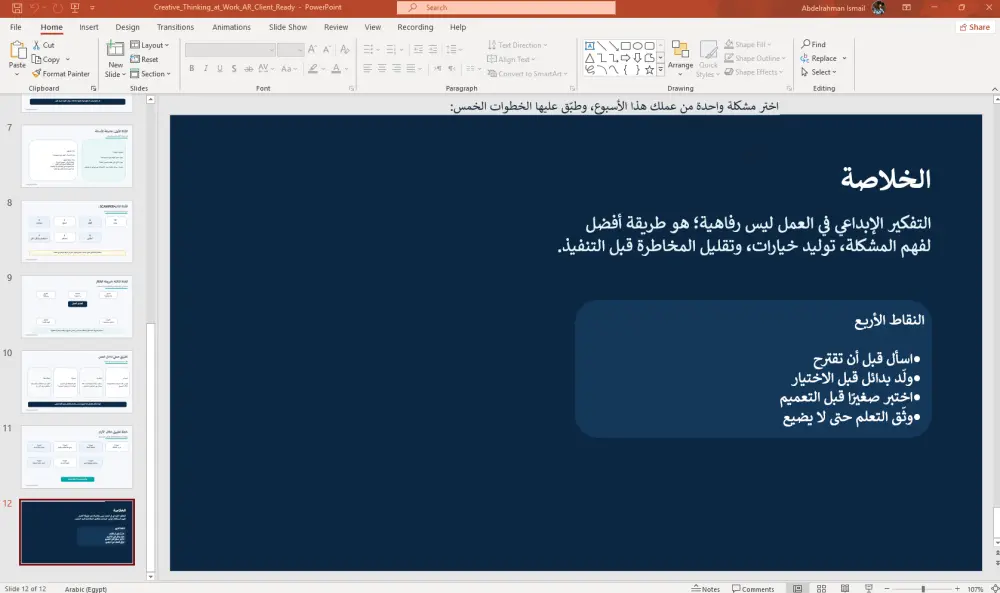Open Quick Styles gallery

708,59
